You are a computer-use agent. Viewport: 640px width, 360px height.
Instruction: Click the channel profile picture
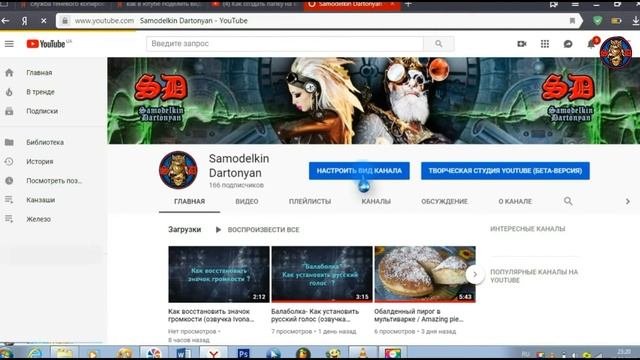[x=178, y=170]
